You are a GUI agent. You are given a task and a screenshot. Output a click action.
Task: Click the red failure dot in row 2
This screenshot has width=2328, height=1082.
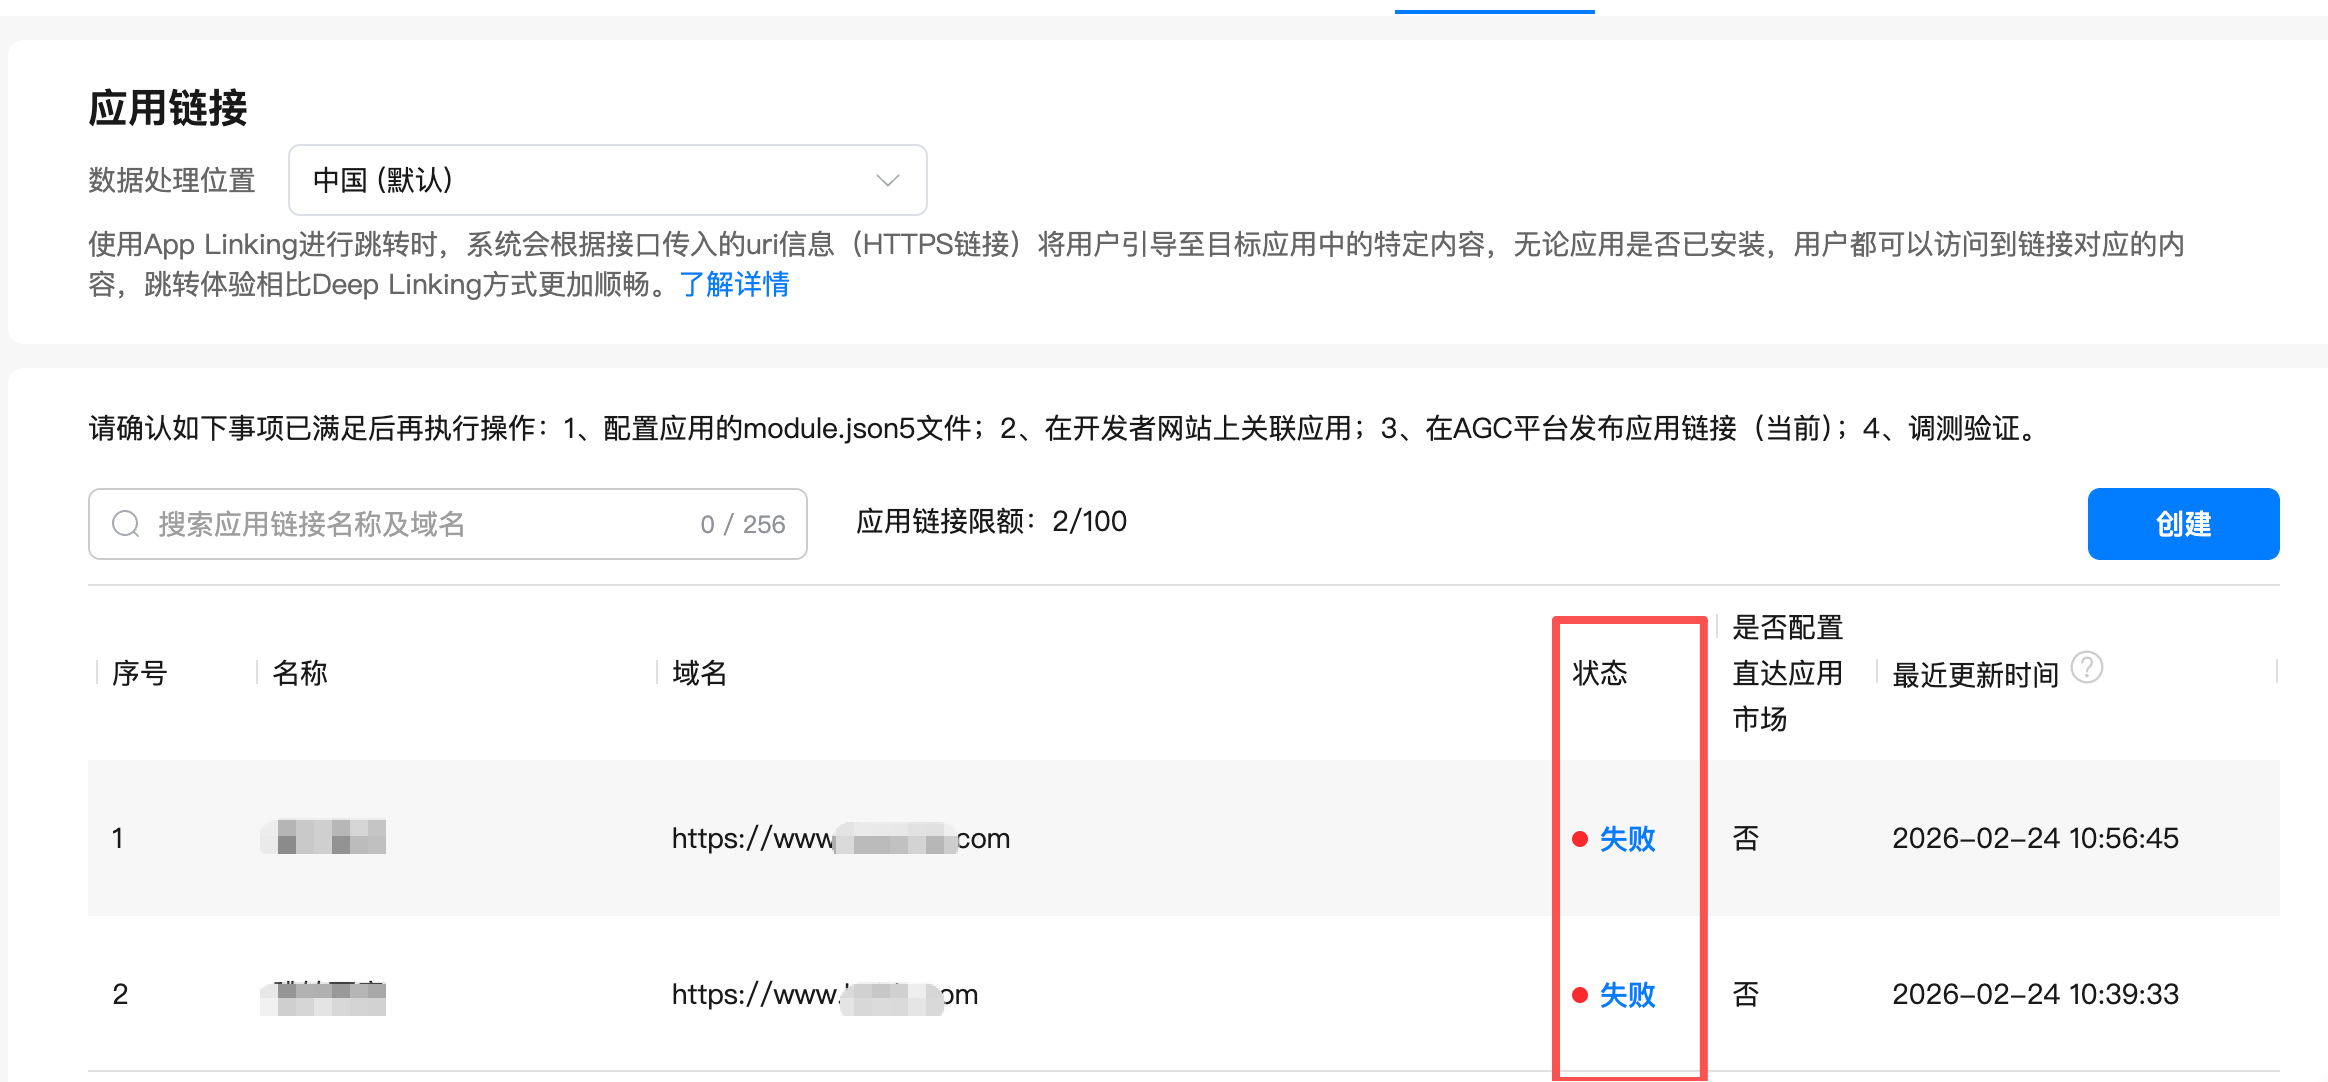[x=1581, y=994]
